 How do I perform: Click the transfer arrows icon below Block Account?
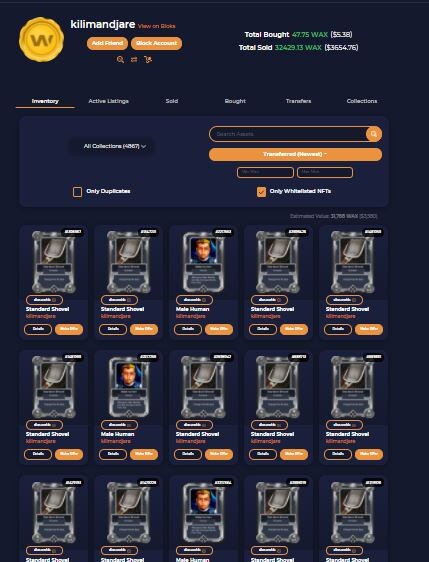coord(134,59)
